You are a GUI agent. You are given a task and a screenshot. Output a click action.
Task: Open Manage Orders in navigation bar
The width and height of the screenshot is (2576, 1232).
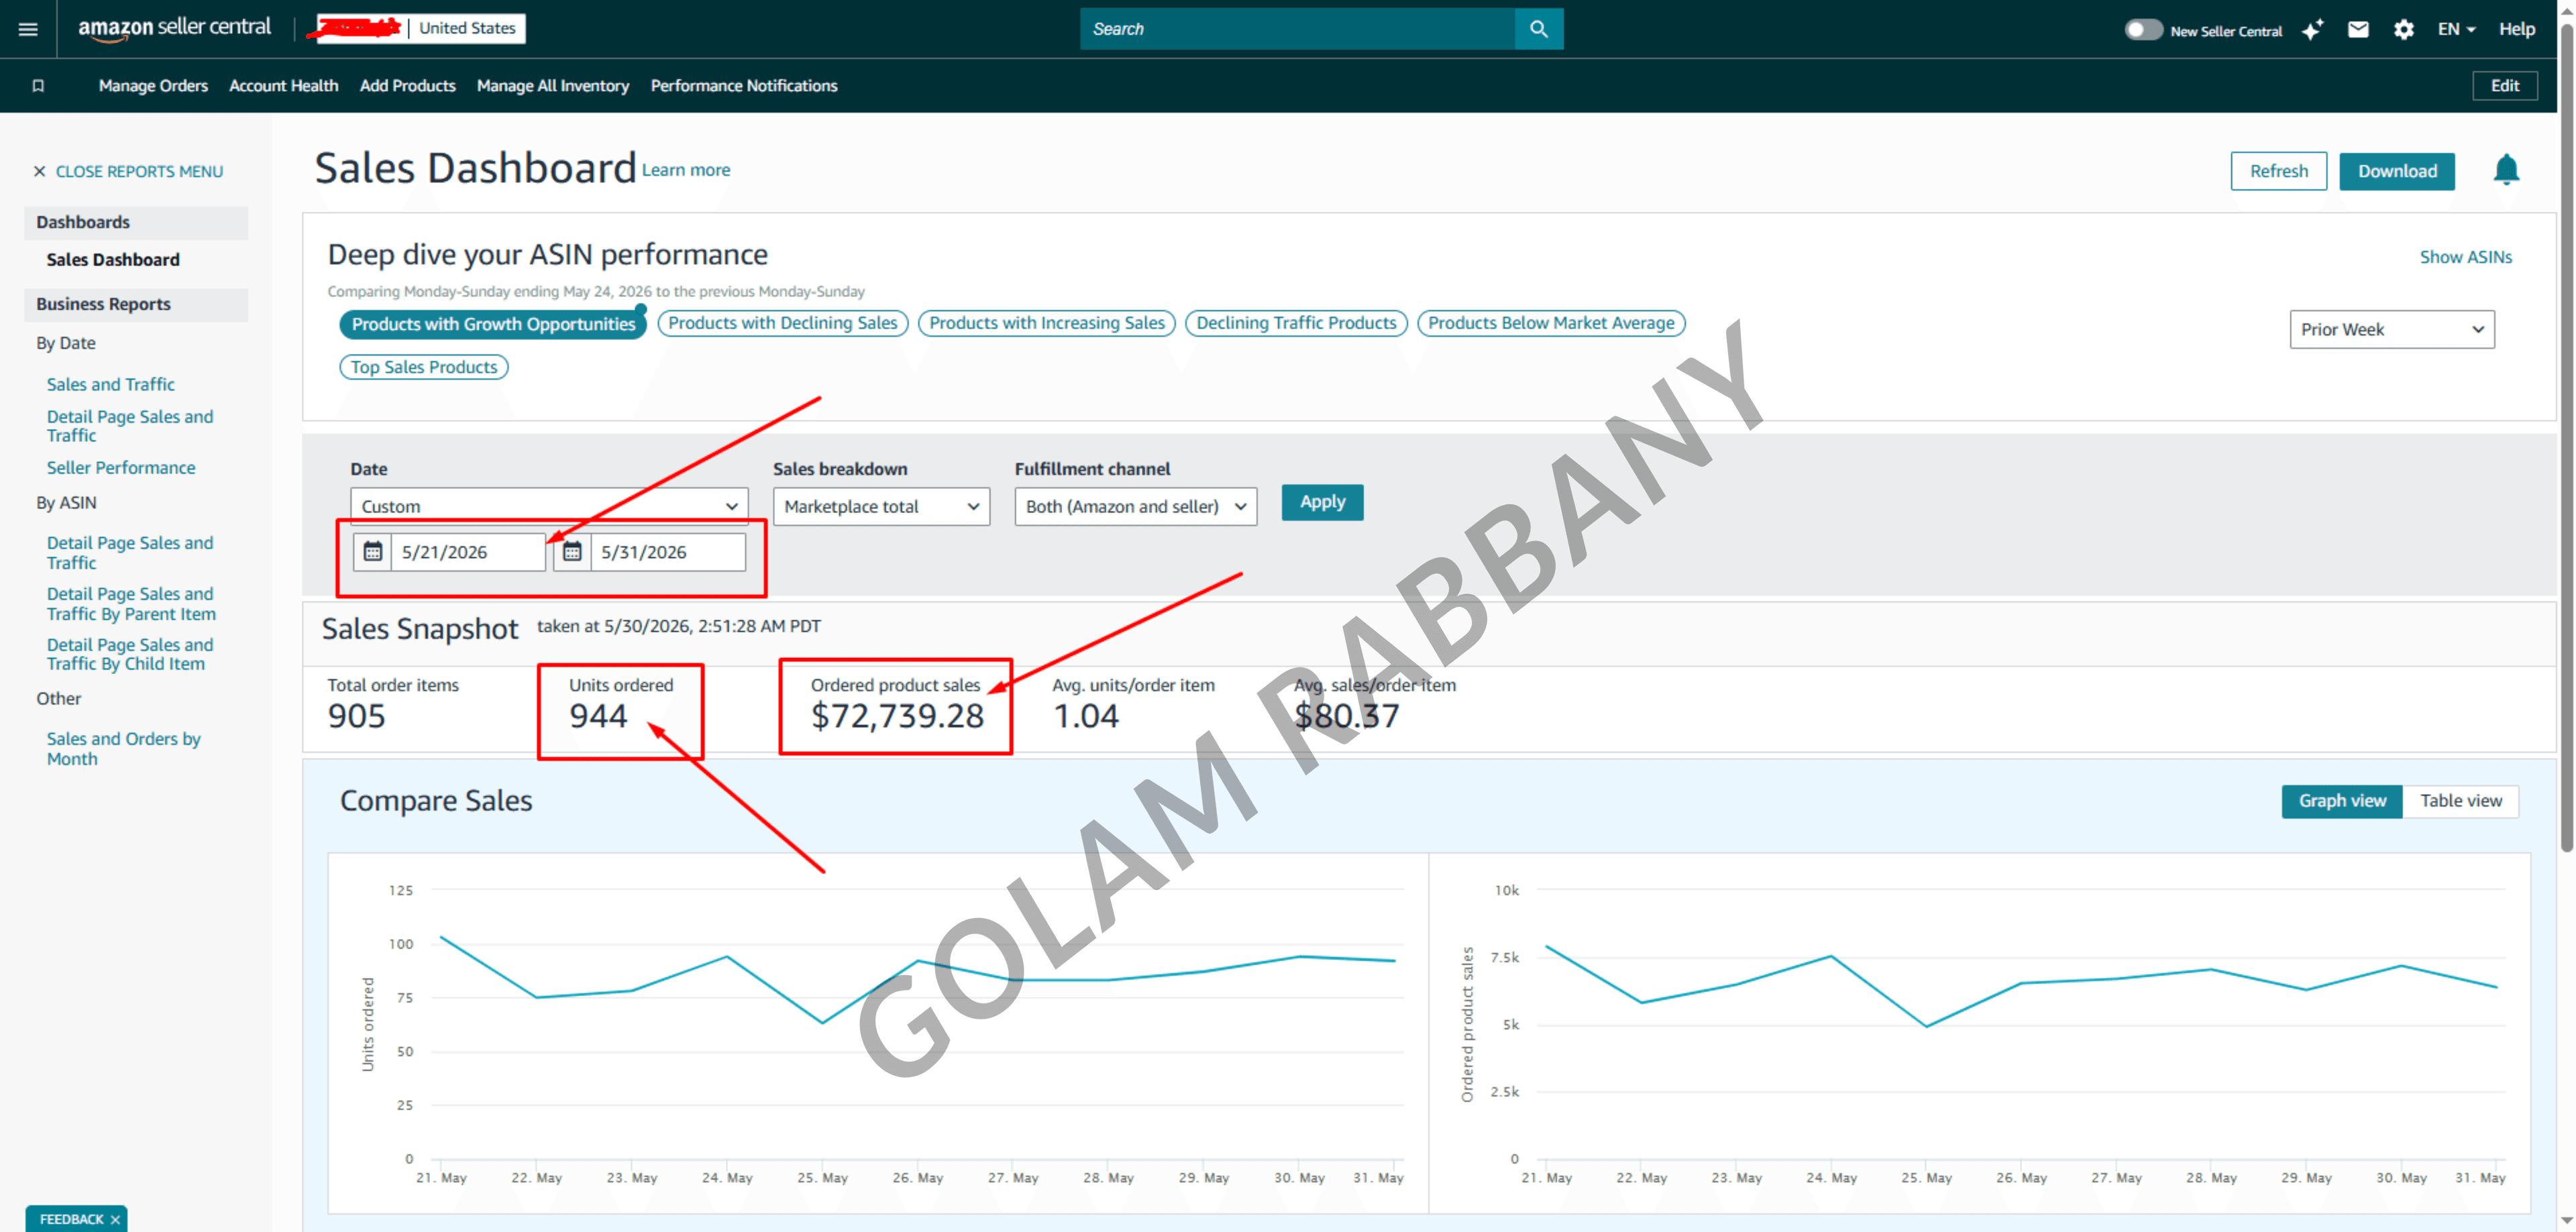click(x=153, y=86)
